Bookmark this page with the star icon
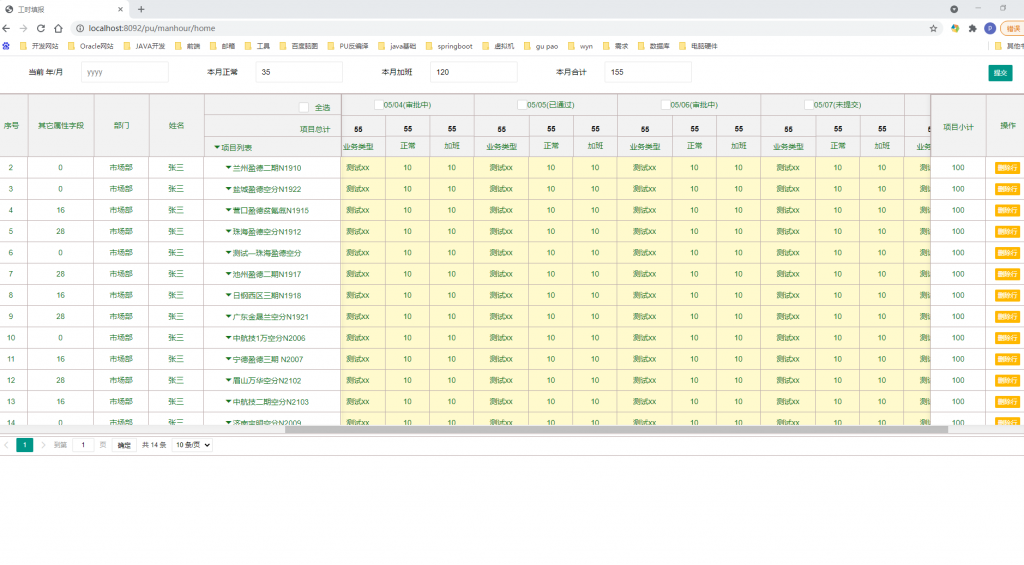1024x565 pixels. coord(933,28)
